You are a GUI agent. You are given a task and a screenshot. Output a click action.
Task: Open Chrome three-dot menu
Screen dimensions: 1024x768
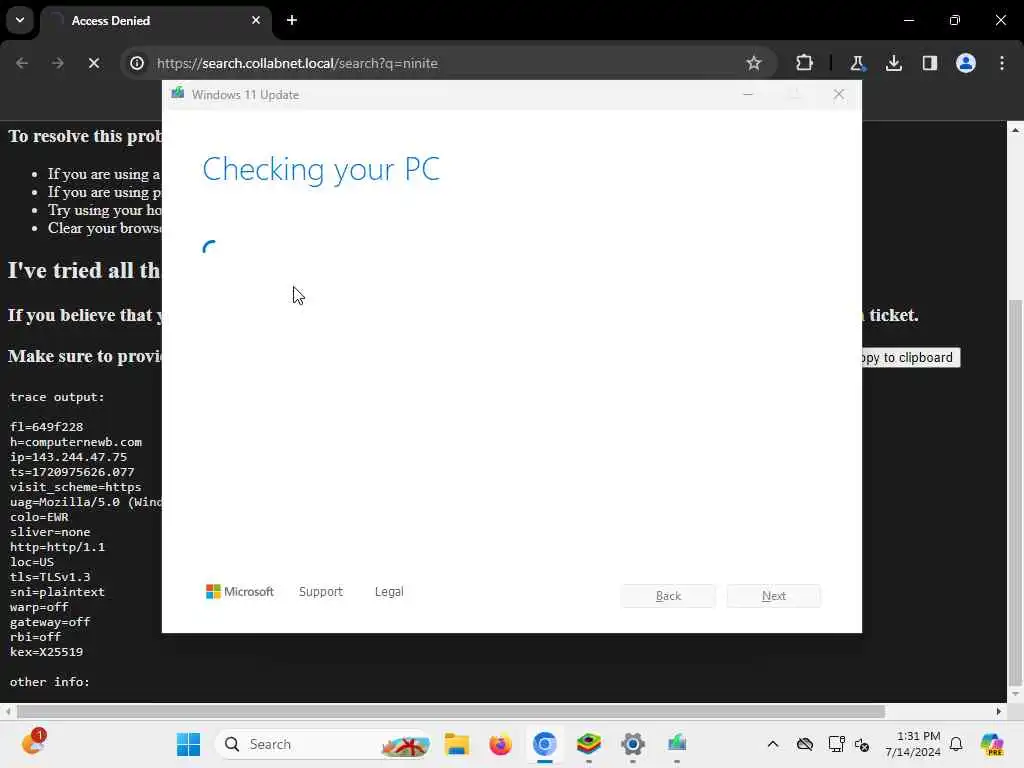pos(1002,63)
